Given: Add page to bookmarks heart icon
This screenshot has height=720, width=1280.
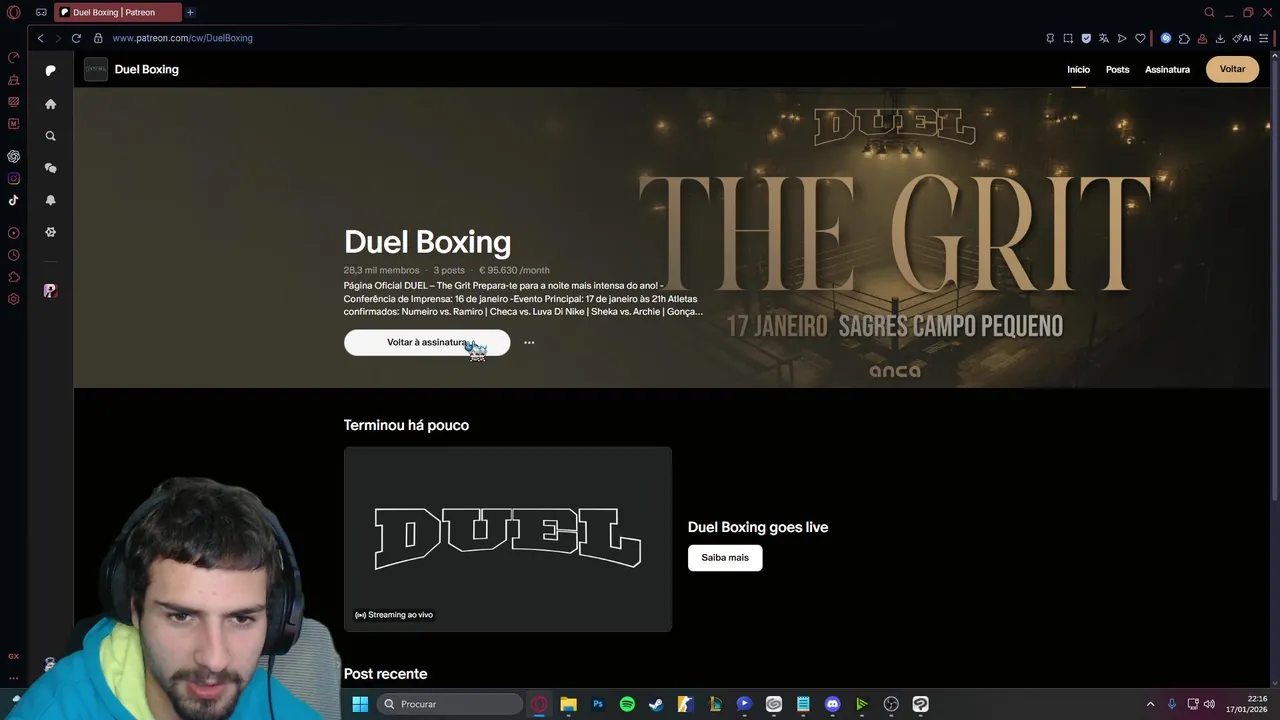Looking at the screenshot, I should click(1140, 38).
